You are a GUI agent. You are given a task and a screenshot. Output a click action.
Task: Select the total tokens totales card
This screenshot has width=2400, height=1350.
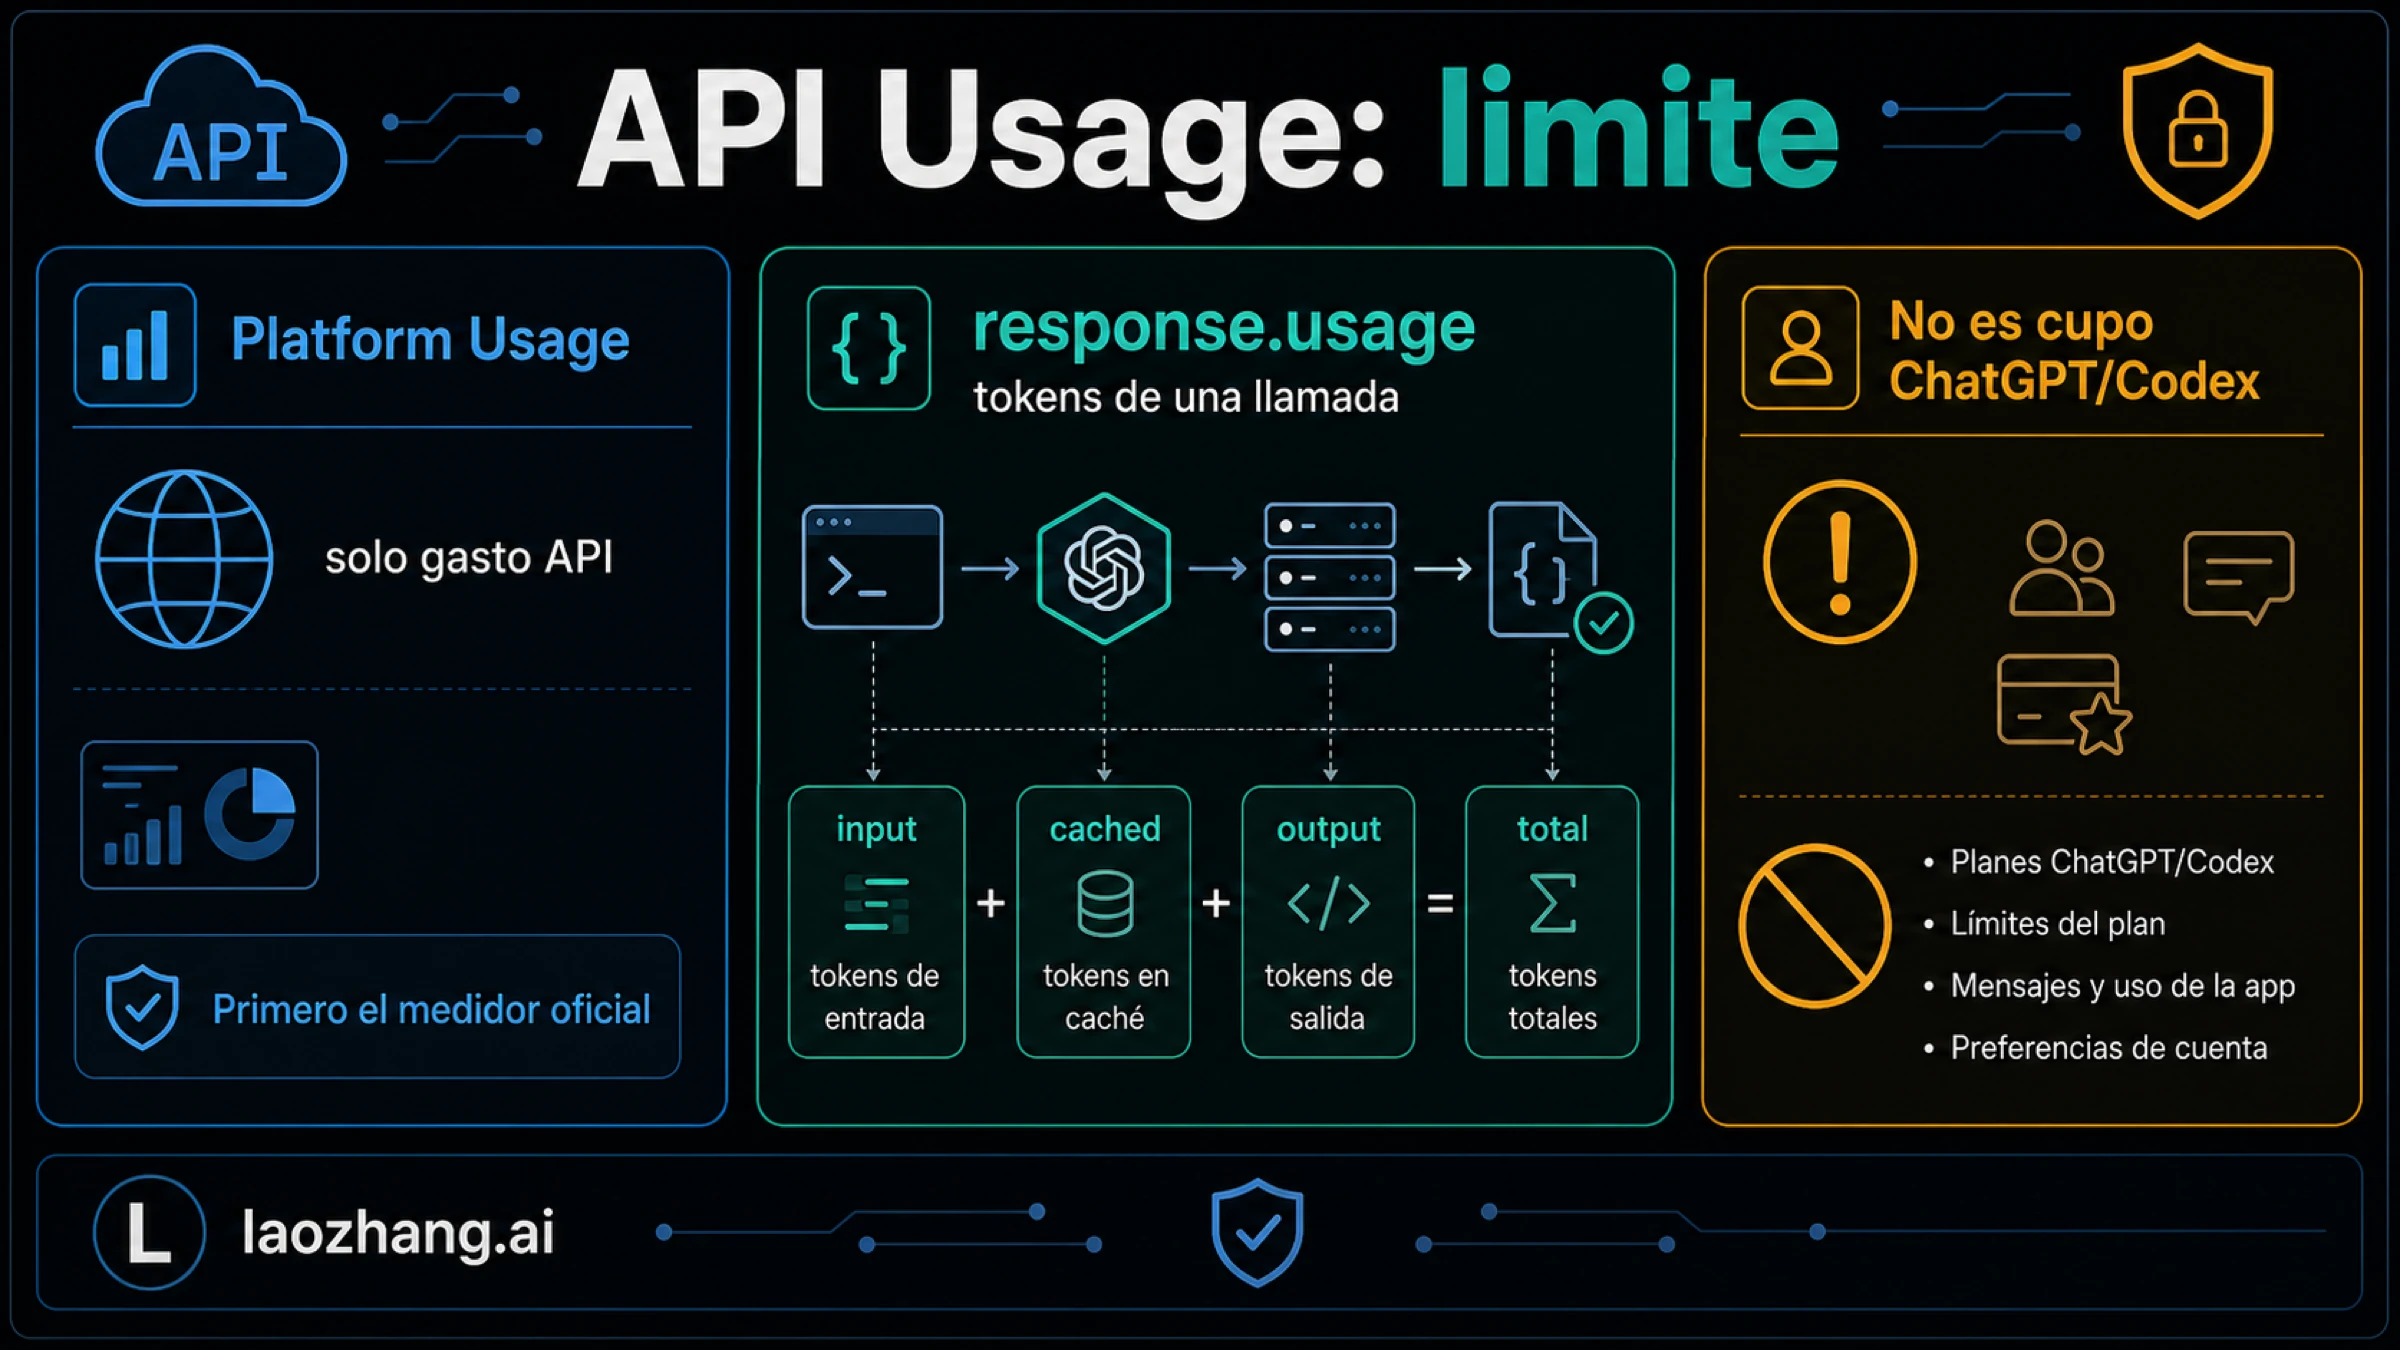[1552, 922]
